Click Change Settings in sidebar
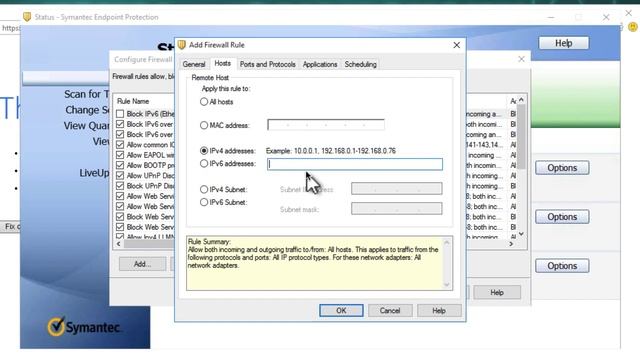The height and width of the screenshot is (360, 640). [x=87, y=110]
